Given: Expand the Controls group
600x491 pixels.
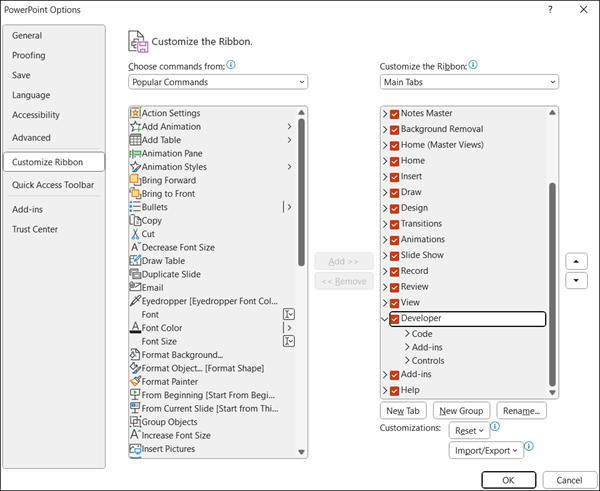Looking at the screenshot, I should (407, 361).
